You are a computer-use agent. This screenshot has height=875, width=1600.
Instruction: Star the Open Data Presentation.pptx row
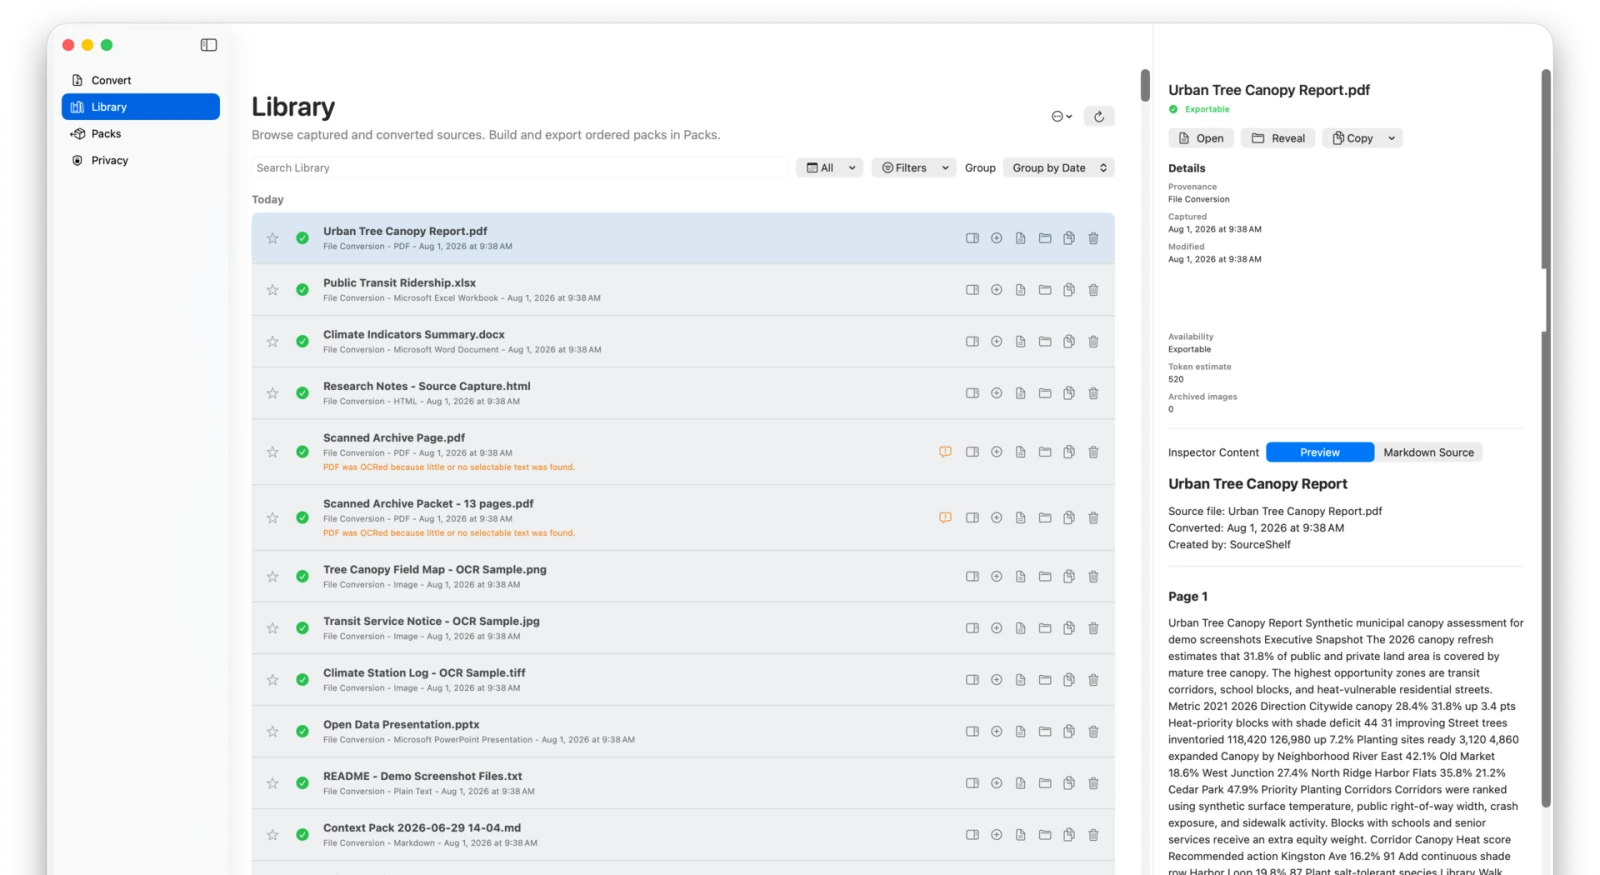[272, 732]
